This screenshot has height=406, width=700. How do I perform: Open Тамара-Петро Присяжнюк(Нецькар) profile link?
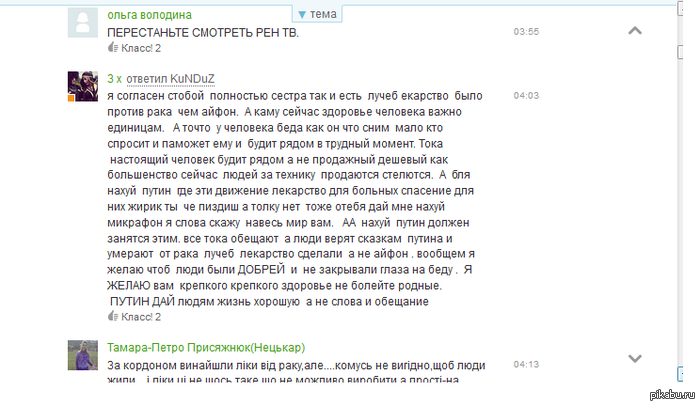tap(206, 347)
